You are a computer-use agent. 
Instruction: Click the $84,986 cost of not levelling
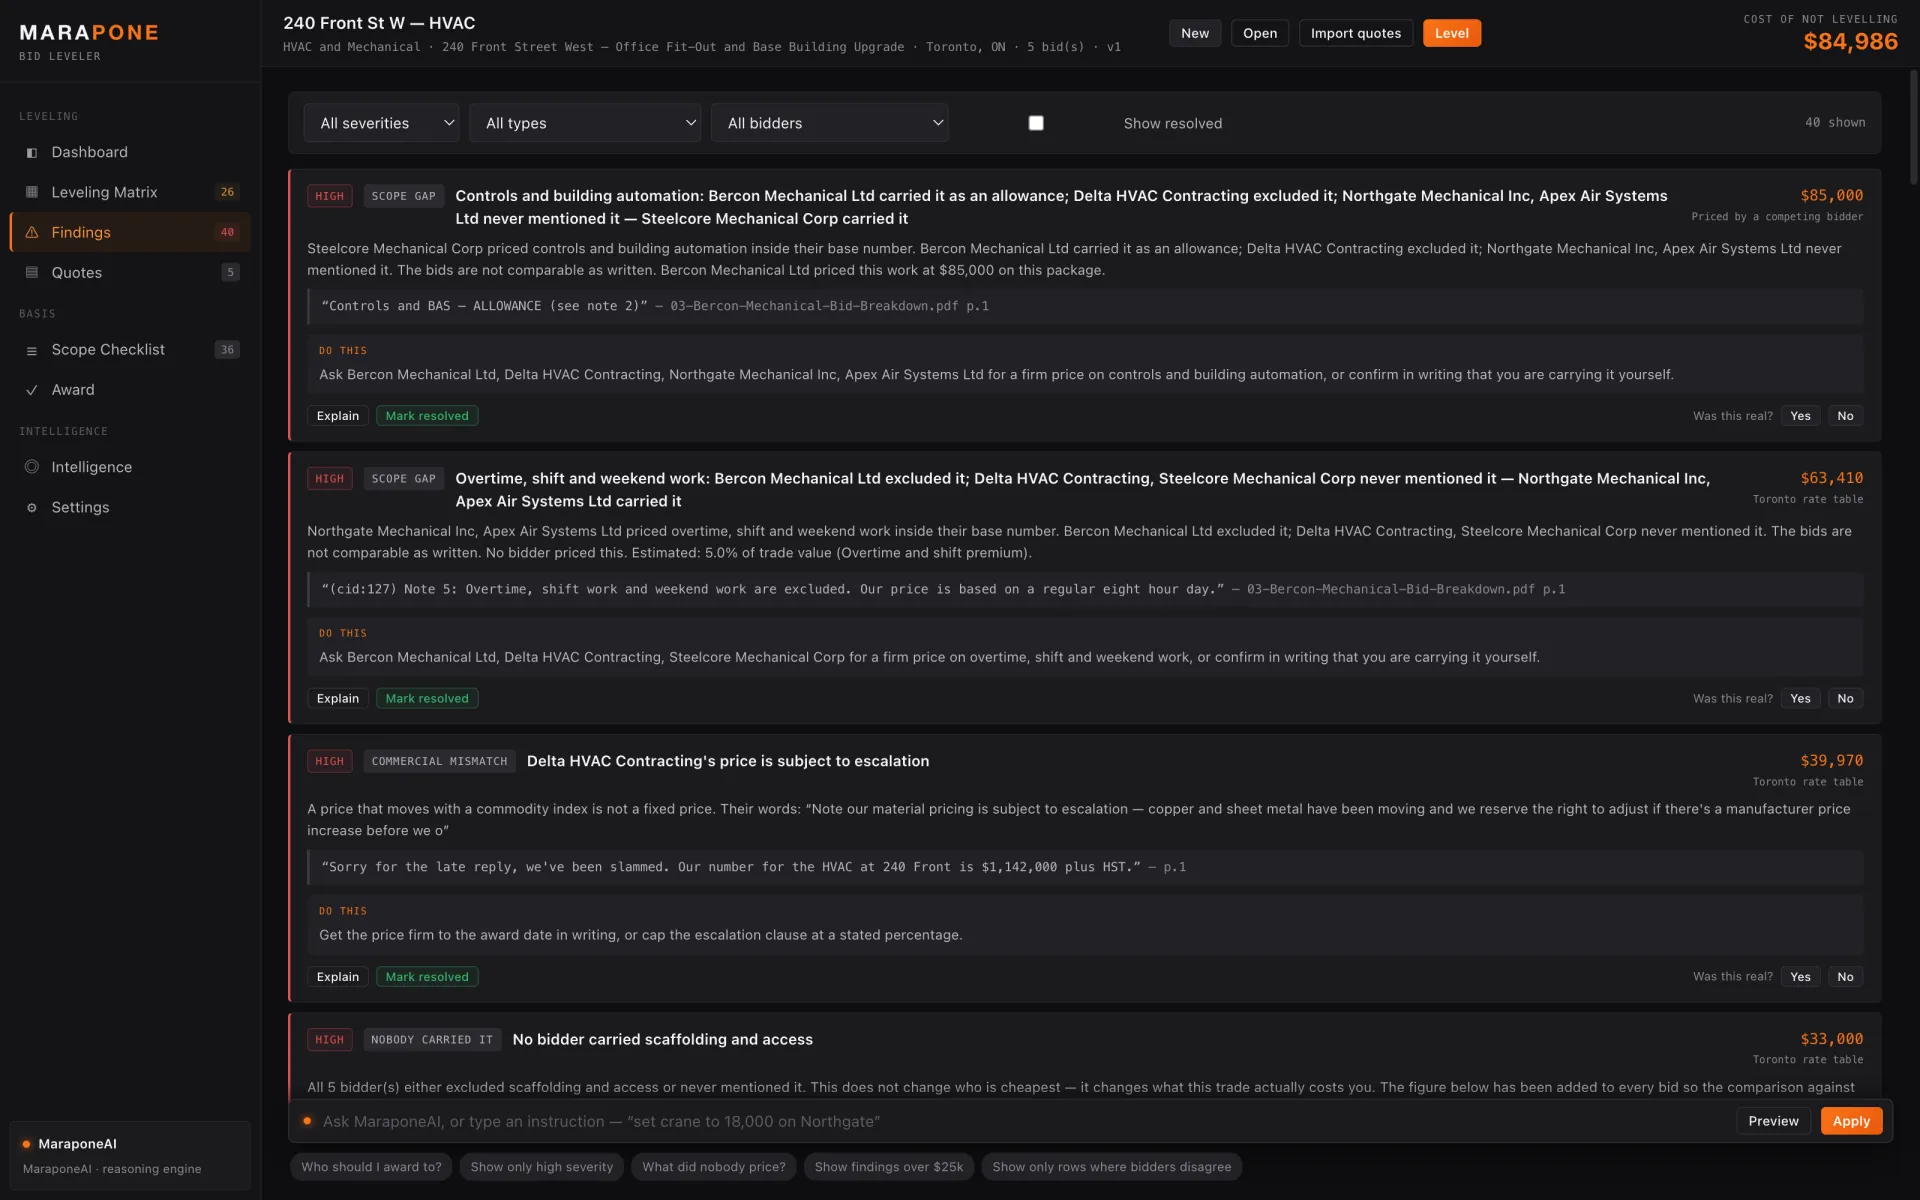point(1850,42)
